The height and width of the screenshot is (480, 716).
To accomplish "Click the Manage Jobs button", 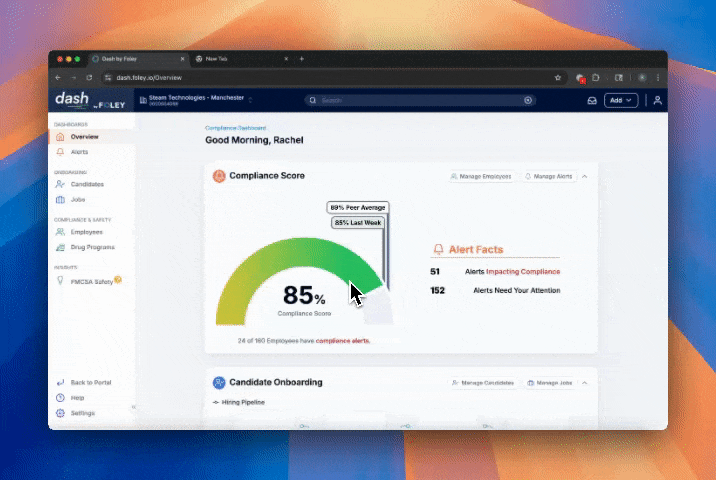I will [549, 382].
